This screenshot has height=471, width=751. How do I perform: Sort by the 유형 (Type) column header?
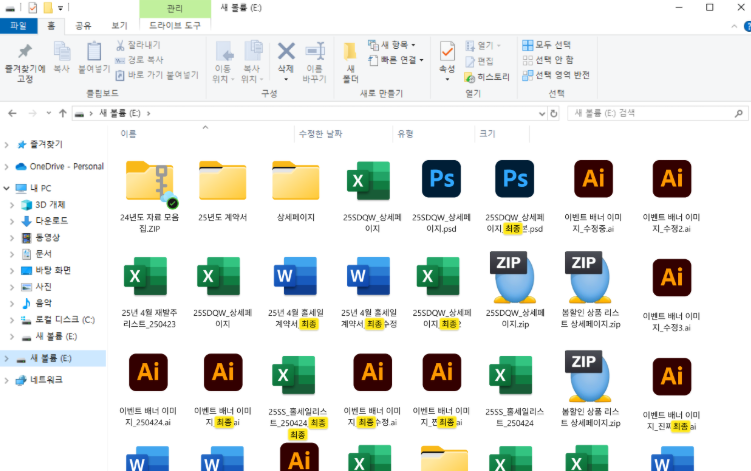tap(405, 134)
